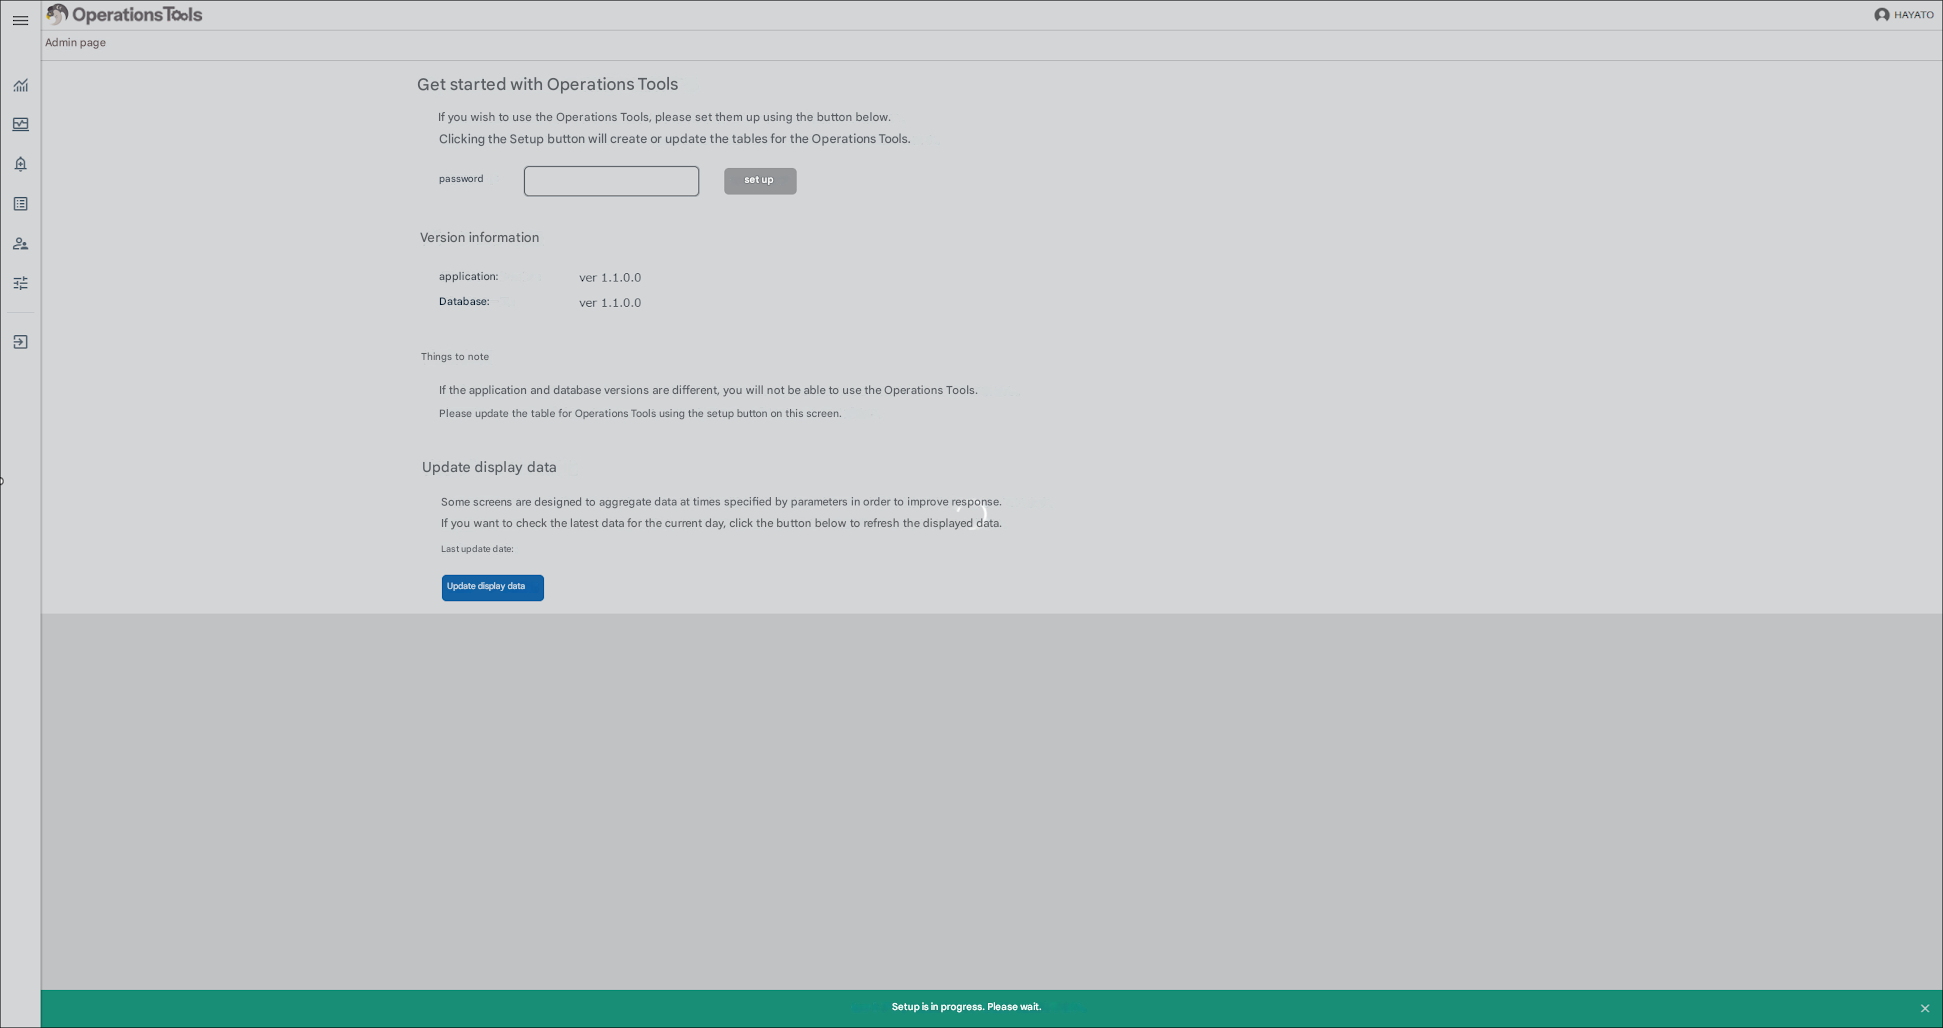Click the application 'ver 1.1.0.0' value

(x=610, y=278)
